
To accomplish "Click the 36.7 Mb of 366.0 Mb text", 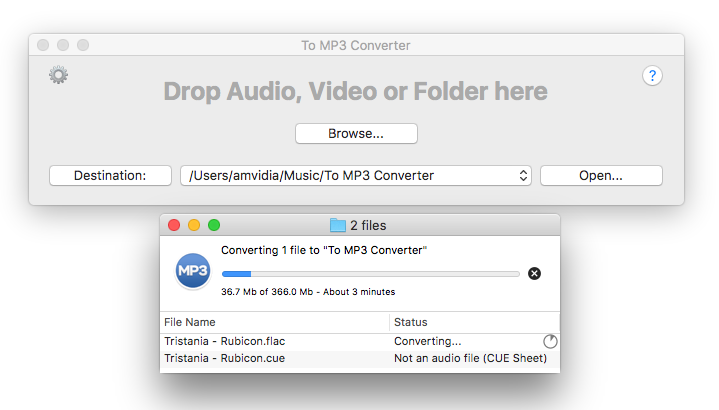I will pos(308,292).
